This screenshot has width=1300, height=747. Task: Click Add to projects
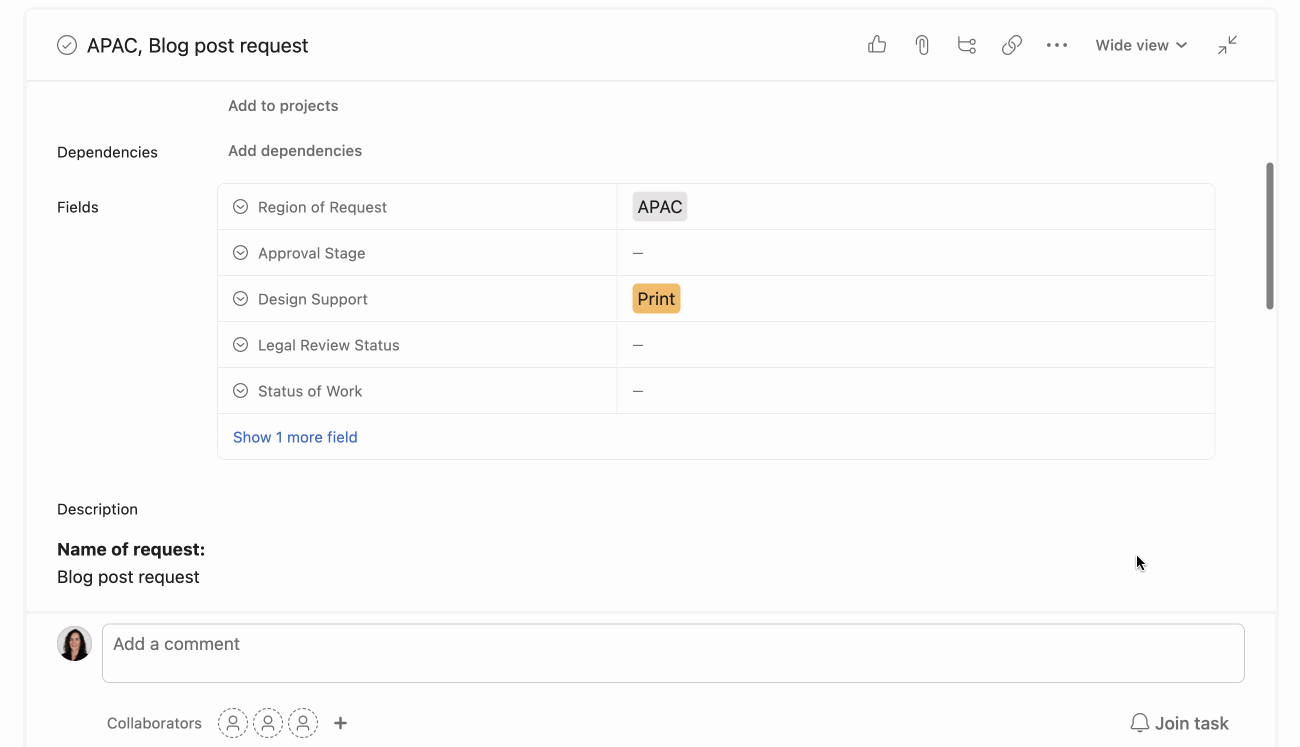click(283, 105)
